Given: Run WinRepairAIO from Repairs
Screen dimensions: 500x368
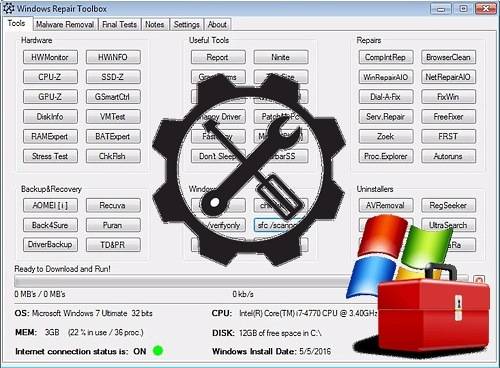Looking at the screenshot, I should coord(386,77).
